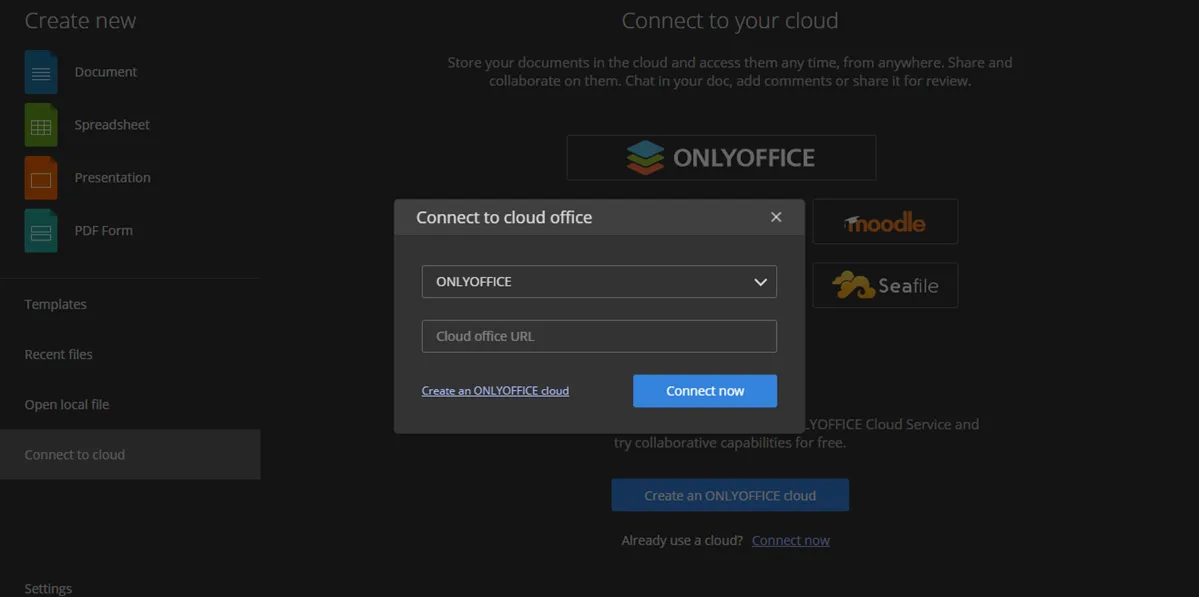Click the Document file icon
This screenshot has width=1199, height=597.
tap(41, 72)
